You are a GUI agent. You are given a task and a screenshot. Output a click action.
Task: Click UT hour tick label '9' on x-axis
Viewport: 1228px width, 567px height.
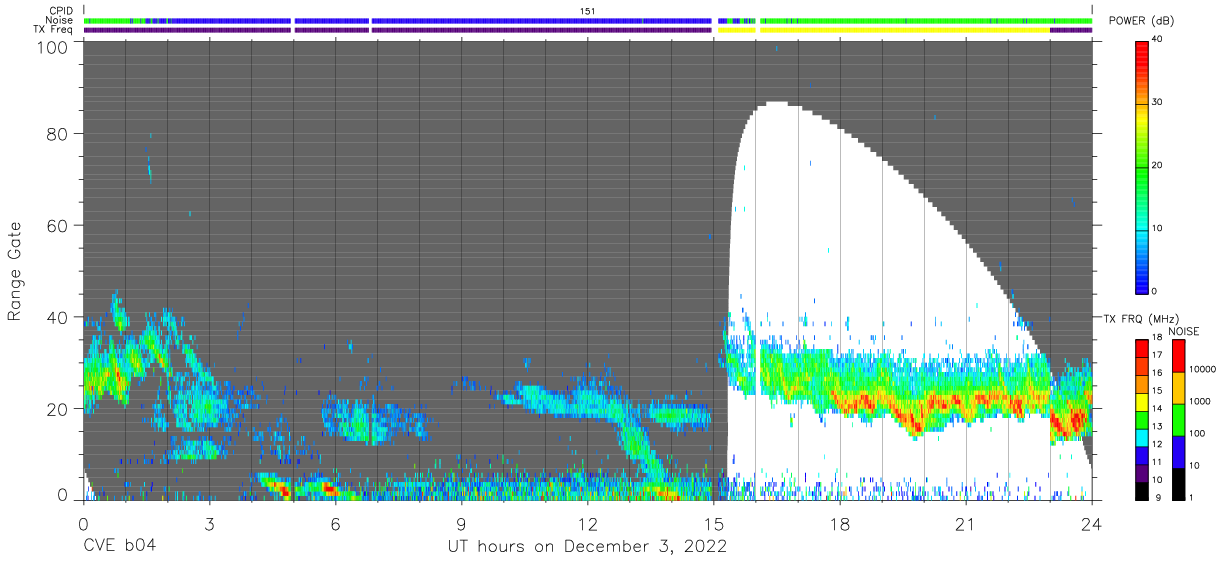(x=461, y=523)
